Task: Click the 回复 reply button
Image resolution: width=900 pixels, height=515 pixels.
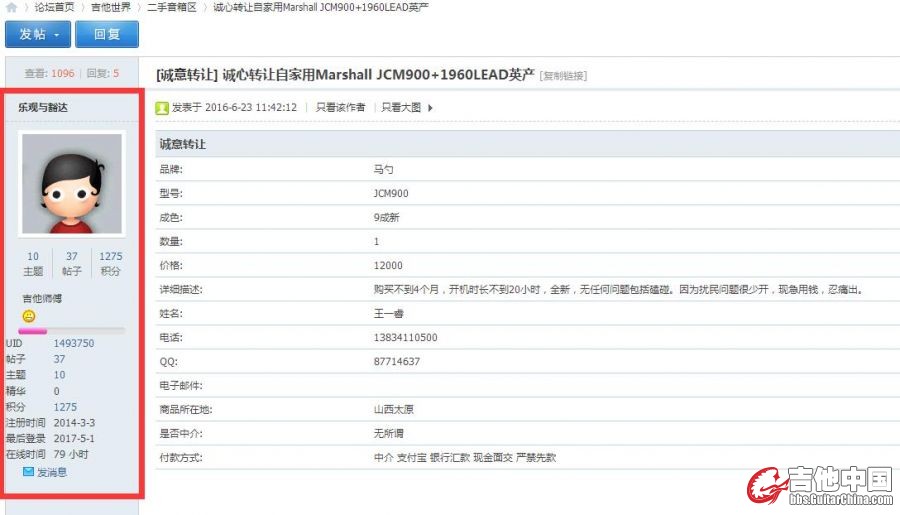Action: pos(107,34)
